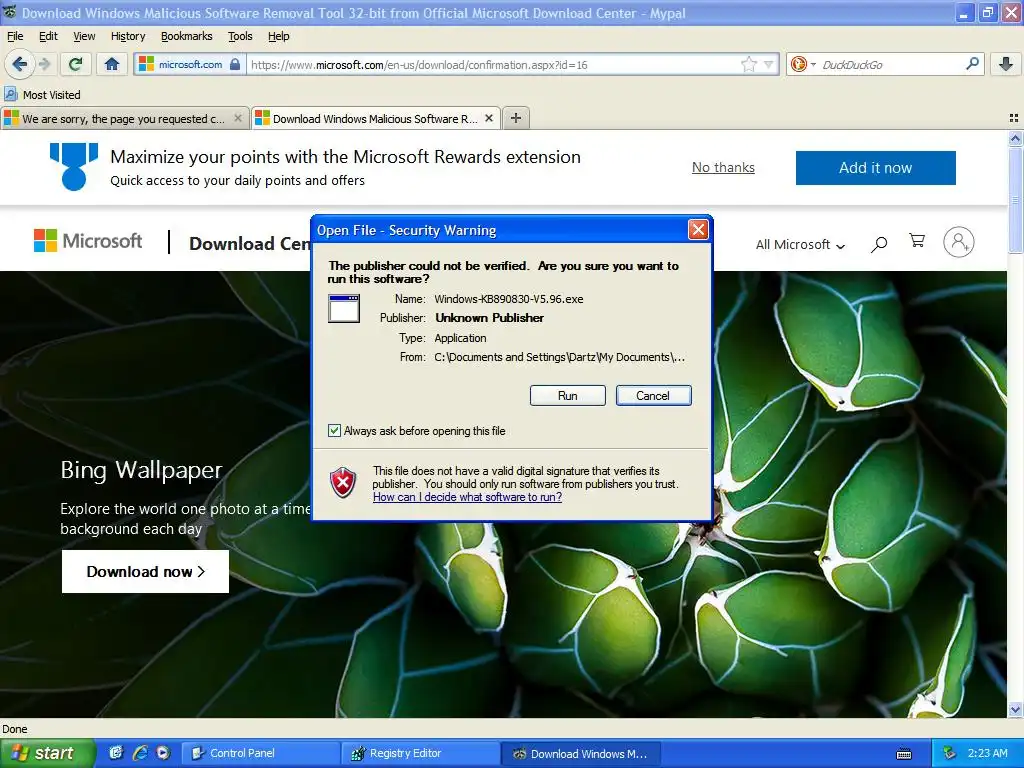Go back using the browser Back arrow
The height and width of the screenshot is (768, 1024).
pos(20,64)
